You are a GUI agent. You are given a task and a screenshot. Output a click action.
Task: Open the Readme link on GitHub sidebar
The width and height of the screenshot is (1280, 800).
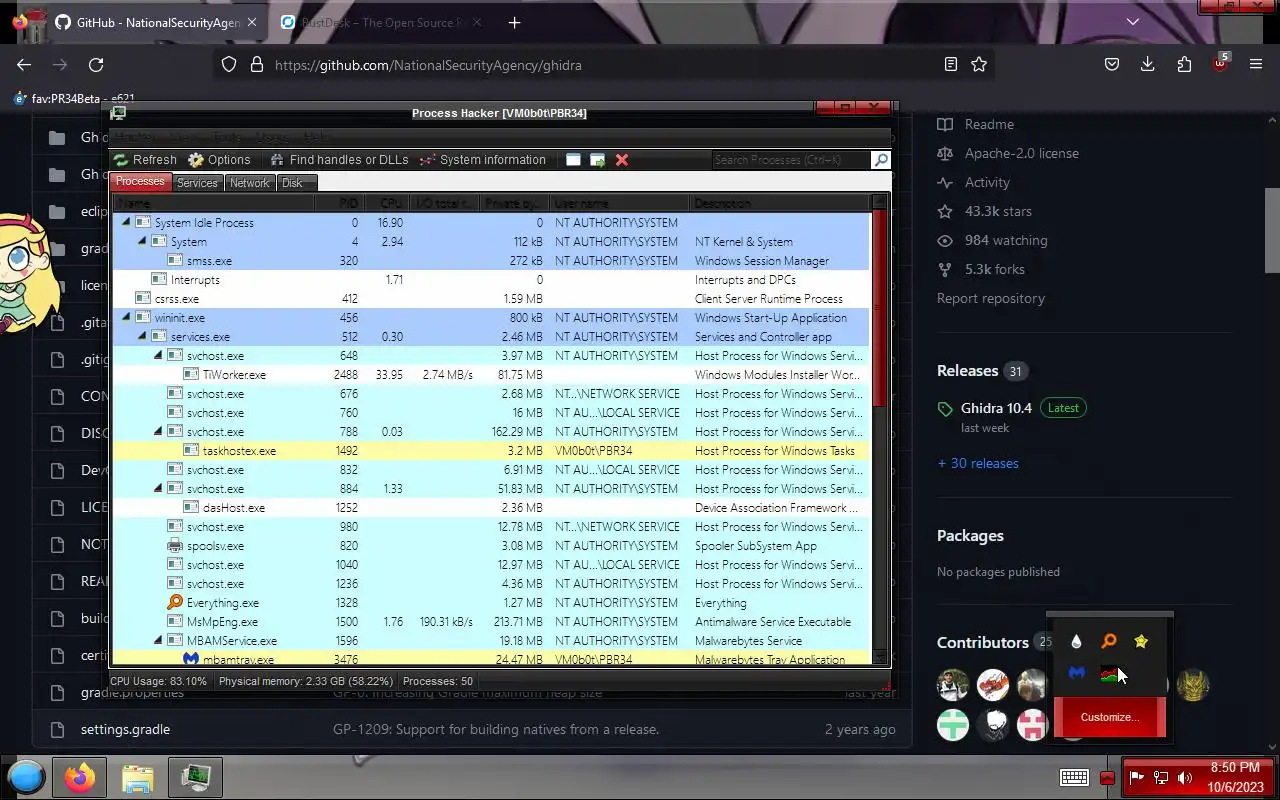(989, 124)
